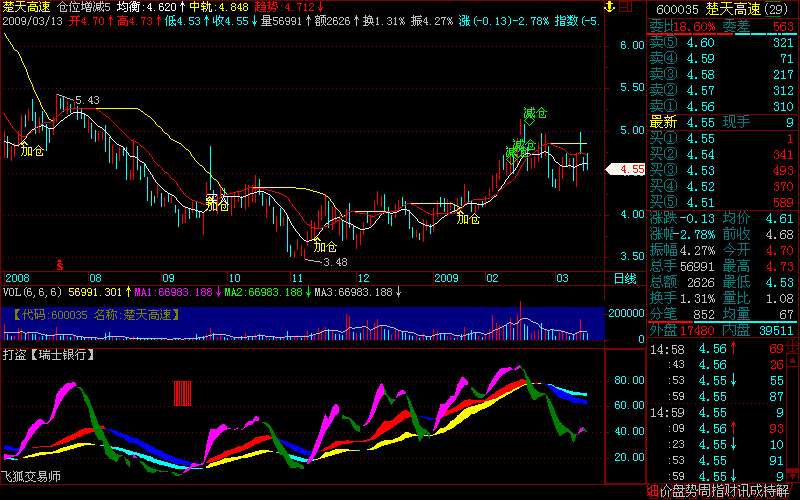800x500 pixels.
Task: Click the MA1:66983.188 volume average label
Action: click(173, 292)
